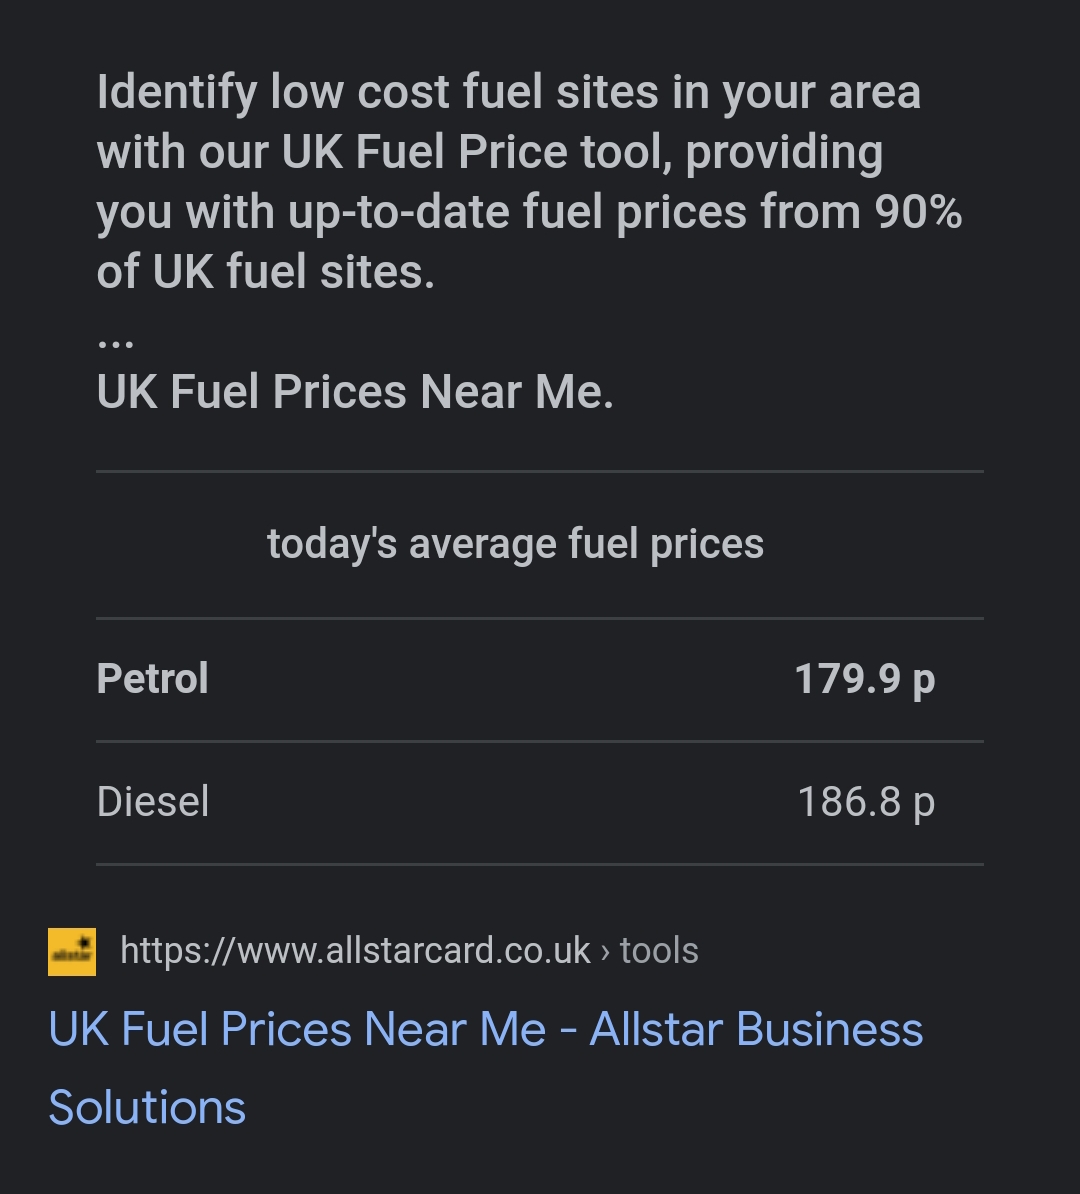
Task: Click the 90% figure in snippet
Action: [x=919, y=212]
